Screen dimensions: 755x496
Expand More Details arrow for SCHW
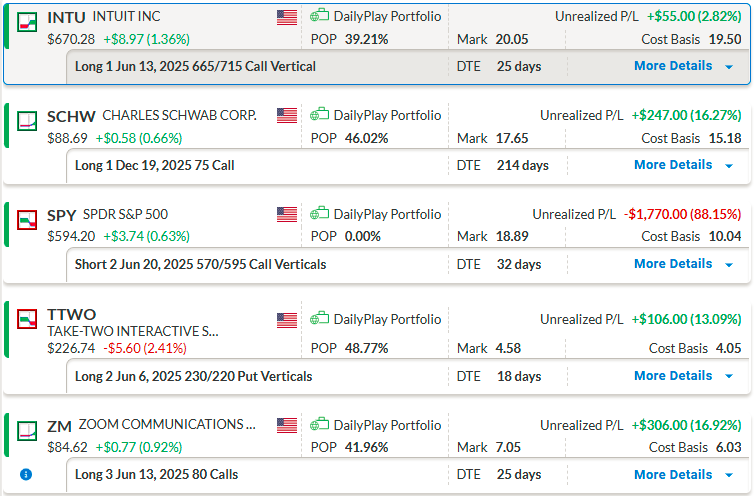(x=729, y=166)
